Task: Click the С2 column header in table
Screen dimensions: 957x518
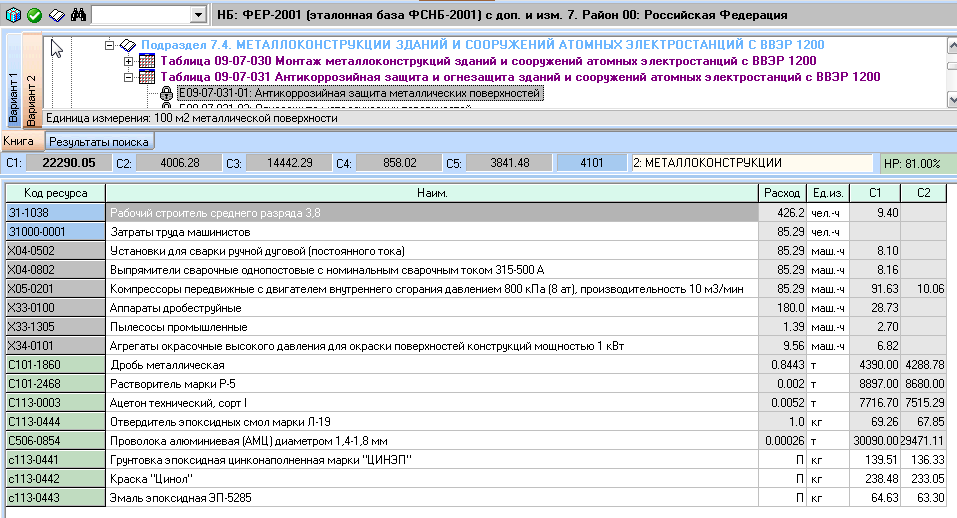Action: [923, 193]
